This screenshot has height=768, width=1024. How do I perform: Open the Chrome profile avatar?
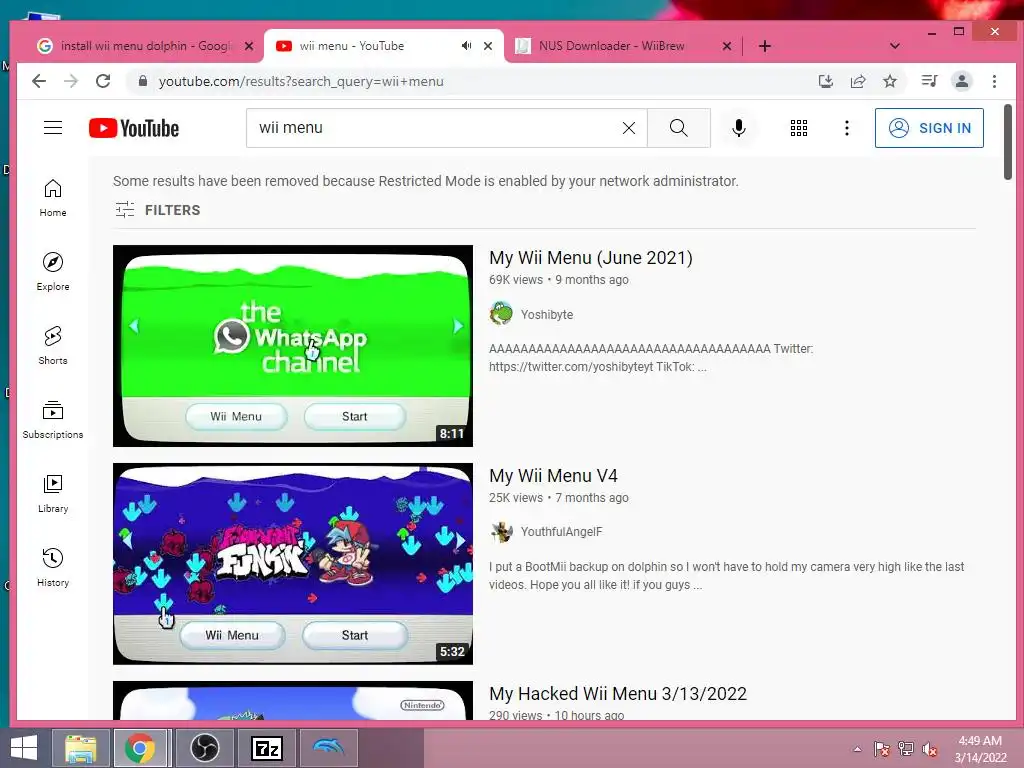961,81
